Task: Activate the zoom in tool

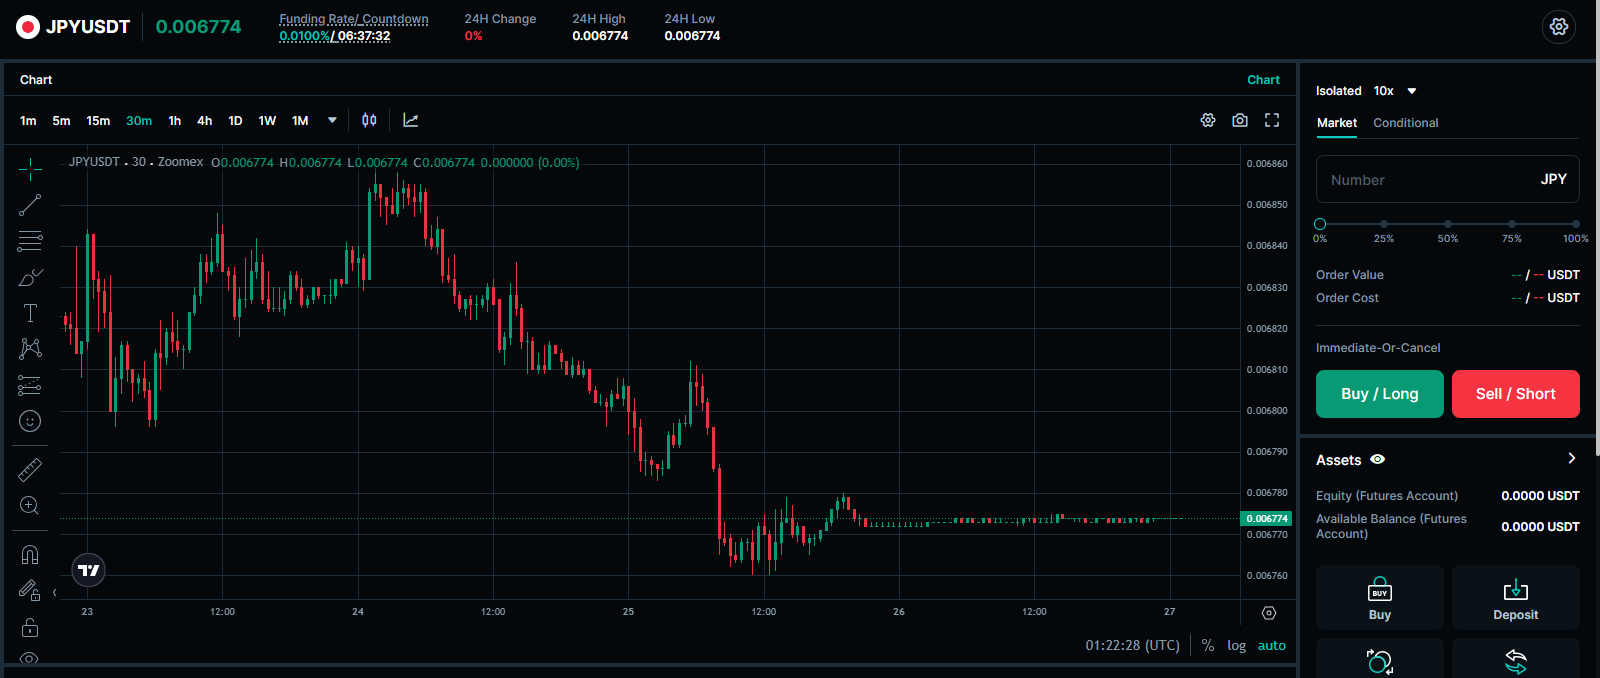Action: [x=30, y=505]
